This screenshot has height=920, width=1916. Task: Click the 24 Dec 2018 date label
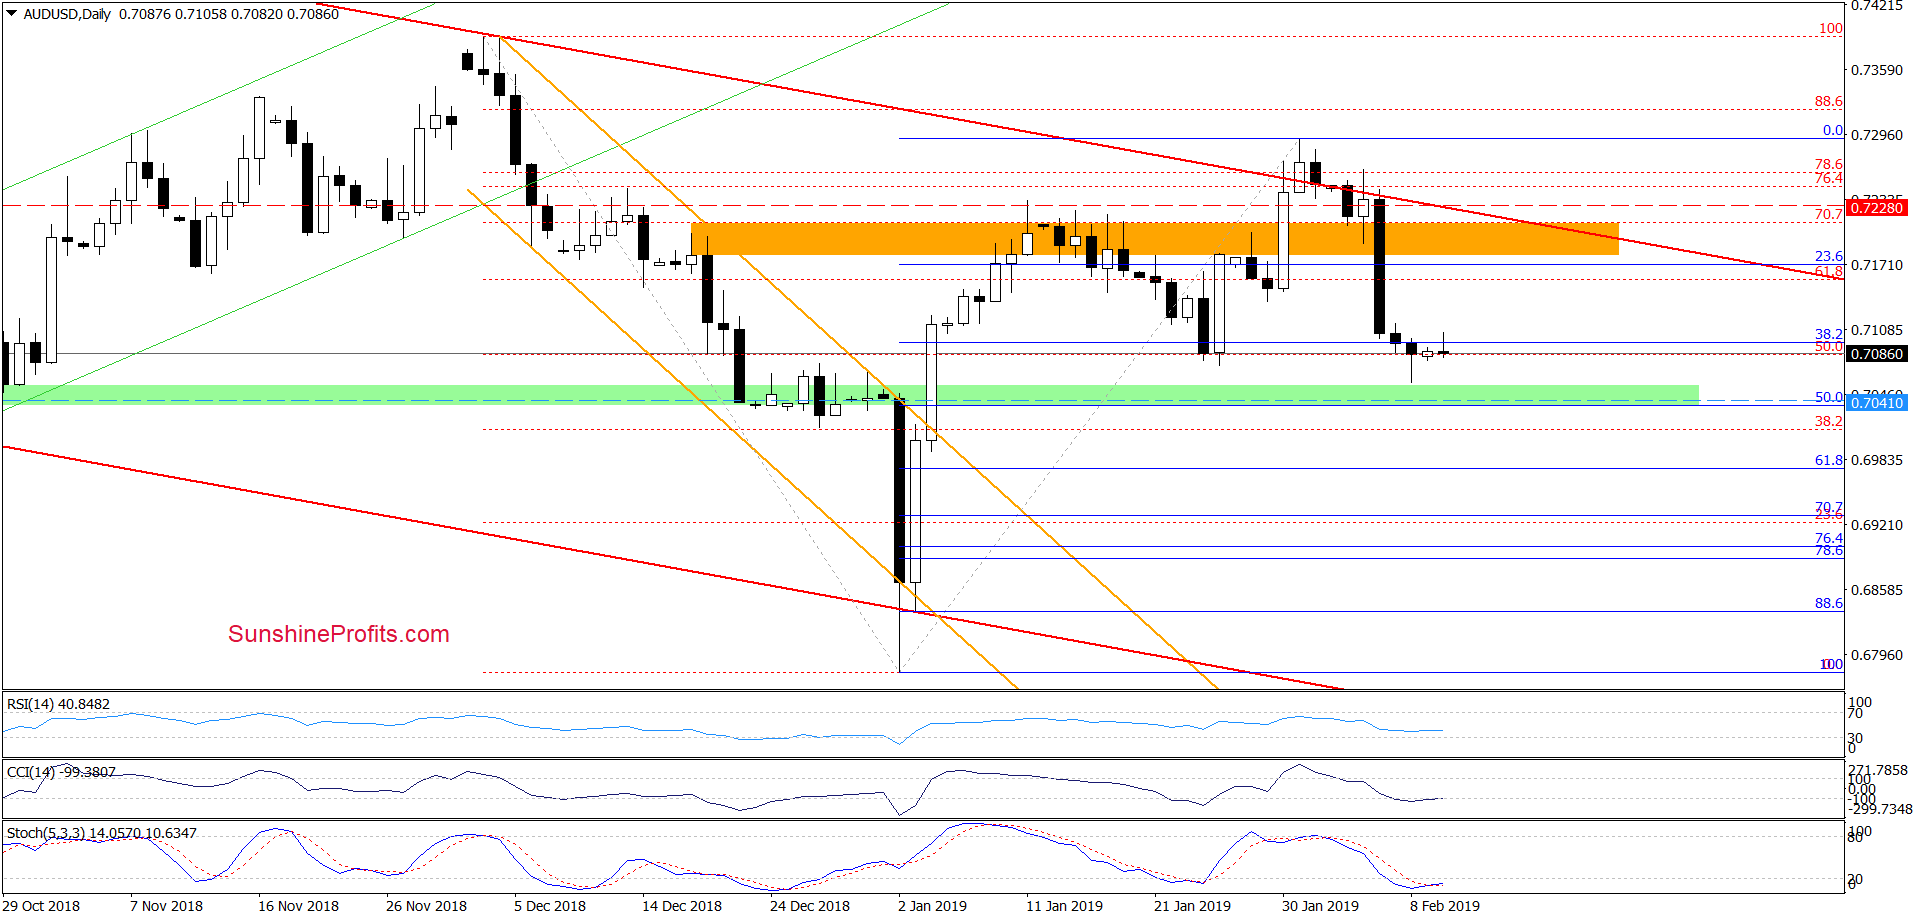[x=810, y=906]
